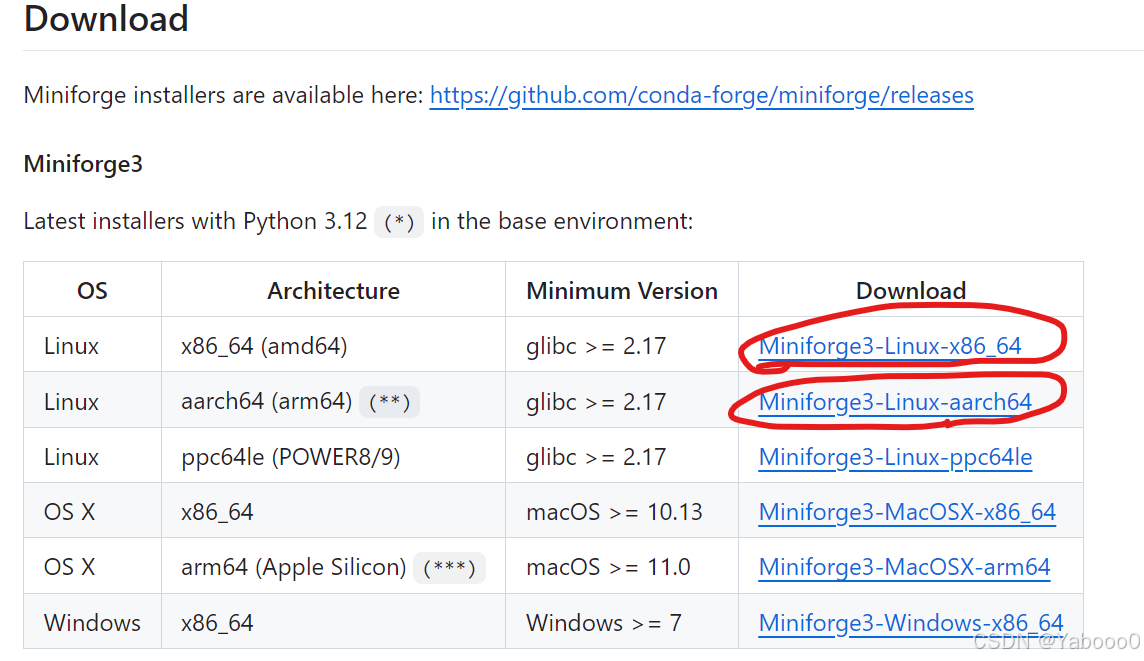Click "glibc >= 2.17" in the aarch64 row
This screenshot has height=661, width=1144.
pyautogui.click(x=596, y=402)
